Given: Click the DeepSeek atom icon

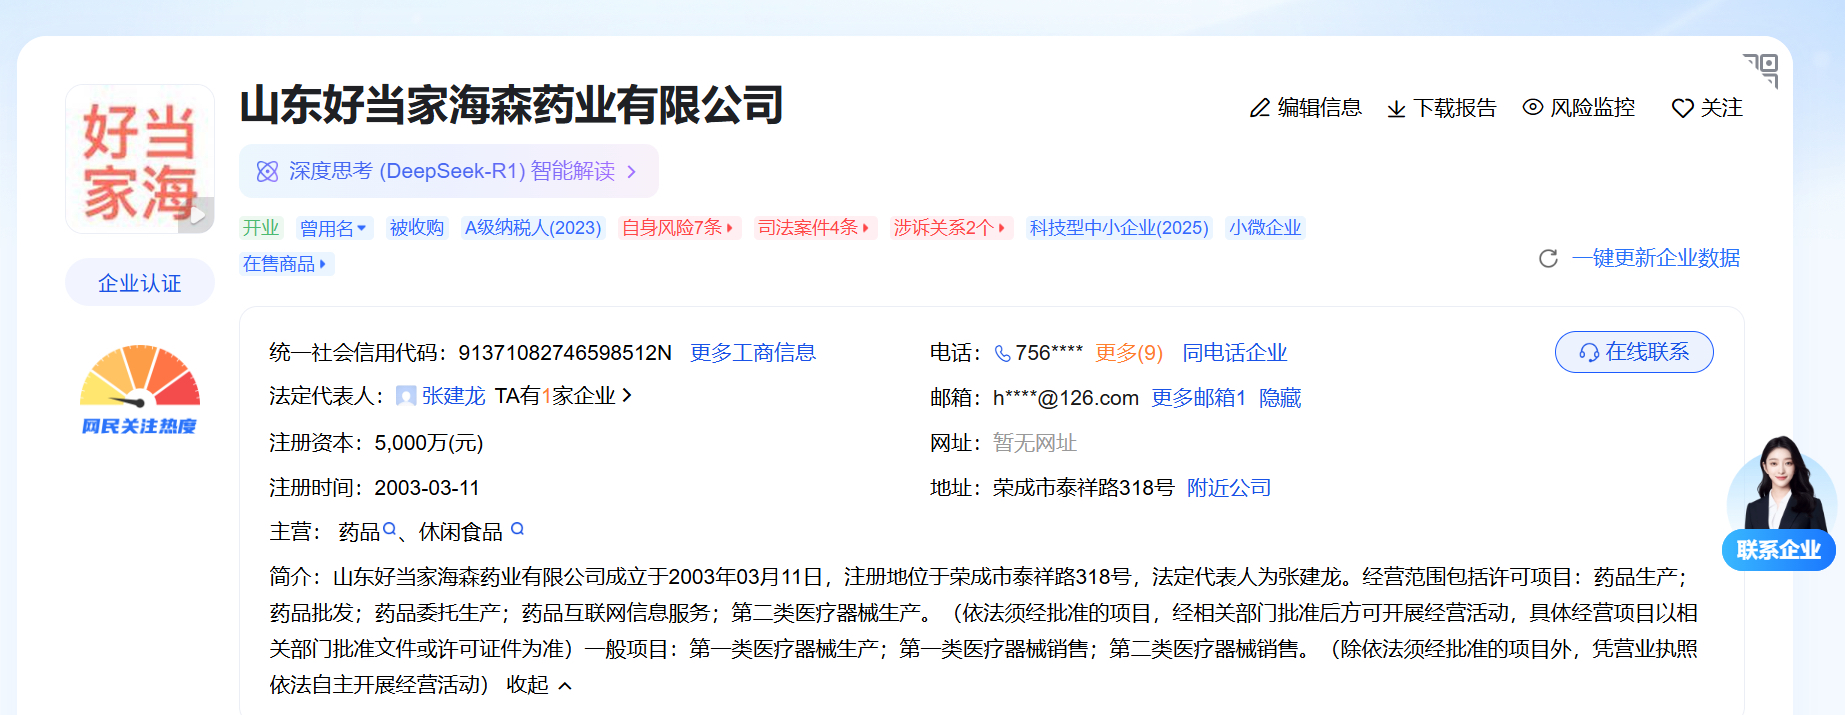Looking at the screenshot, I should (x=267, y=171).
